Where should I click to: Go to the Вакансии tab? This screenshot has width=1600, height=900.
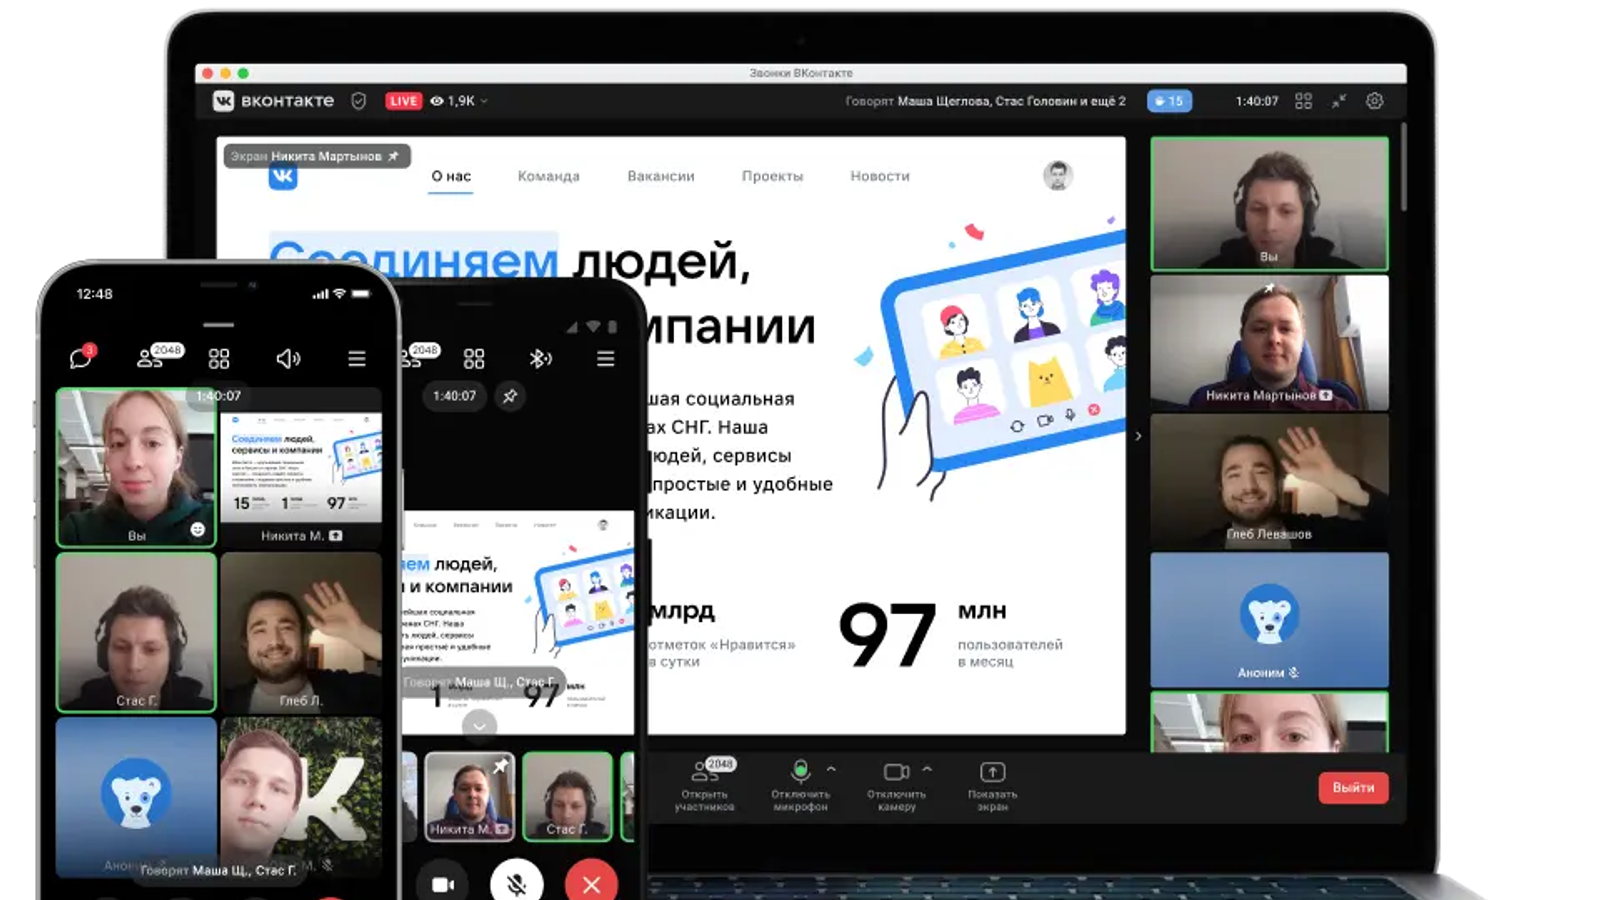tap(661, 176)
